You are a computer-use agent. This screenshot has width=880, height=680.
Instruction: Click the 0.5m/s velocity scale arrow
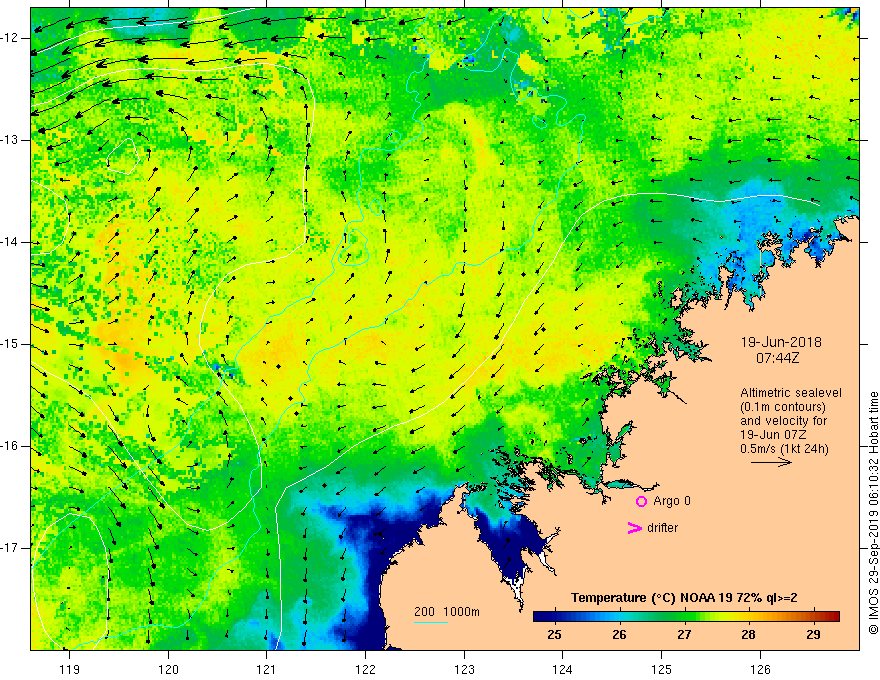pos(771,462)
